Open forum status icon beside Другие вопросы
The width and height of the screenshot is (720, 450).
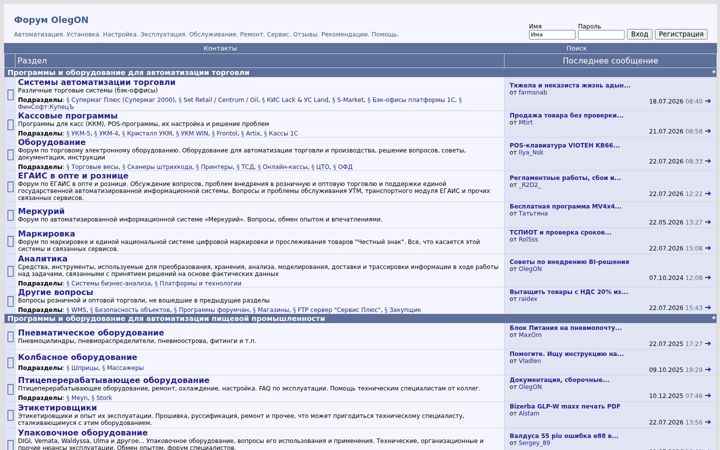tap(10, 301)
